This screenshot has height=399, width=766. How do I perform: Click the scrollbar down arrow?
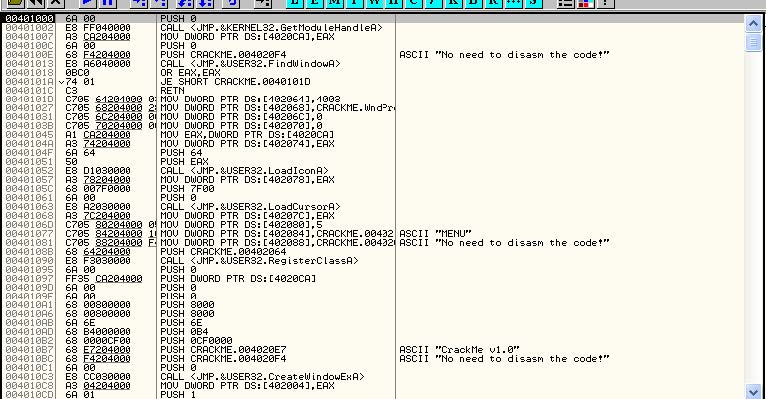point(753,391)
